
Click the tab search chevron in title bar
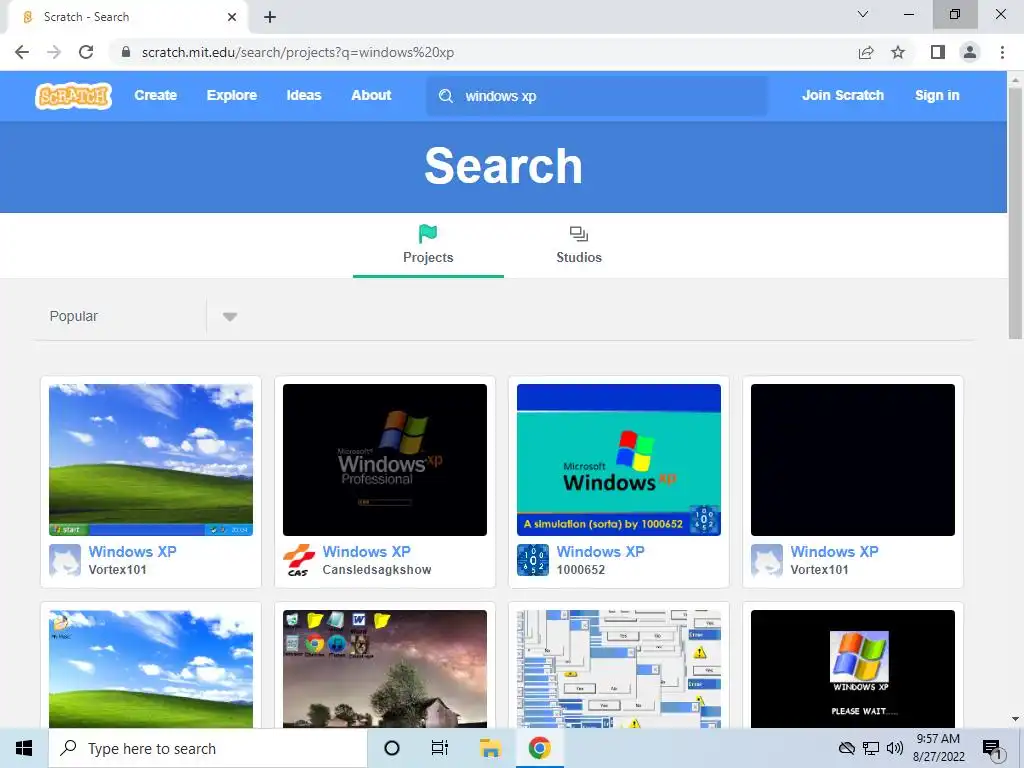coord(863,14)
